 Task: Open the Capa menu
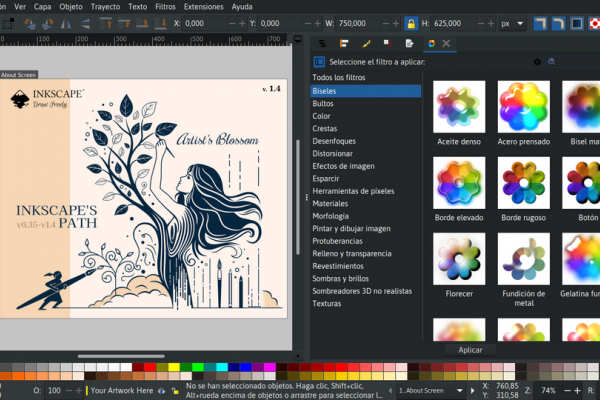click(42, 7)
